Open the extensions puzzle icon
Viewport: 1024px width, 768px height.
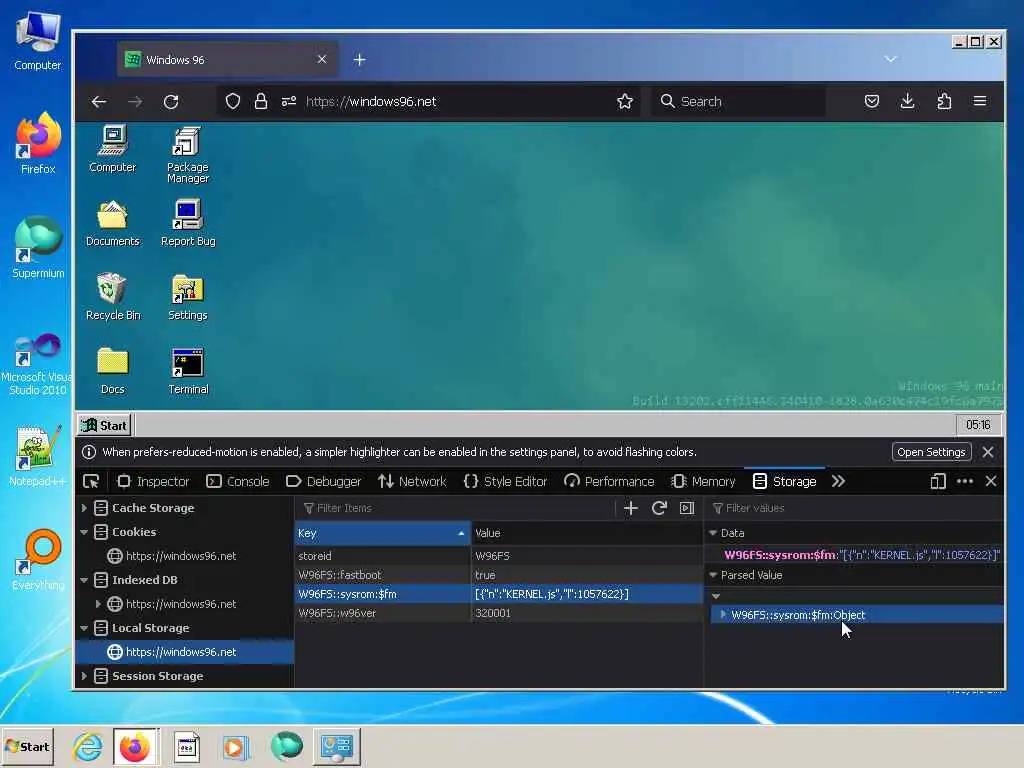click(944, 101)
